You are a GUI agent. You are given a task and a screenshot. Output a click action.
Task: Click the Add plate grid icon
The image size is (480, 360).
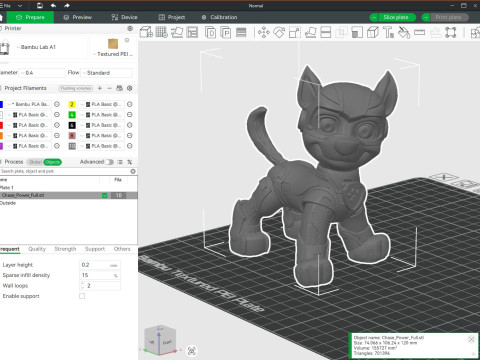click(162, 32)
